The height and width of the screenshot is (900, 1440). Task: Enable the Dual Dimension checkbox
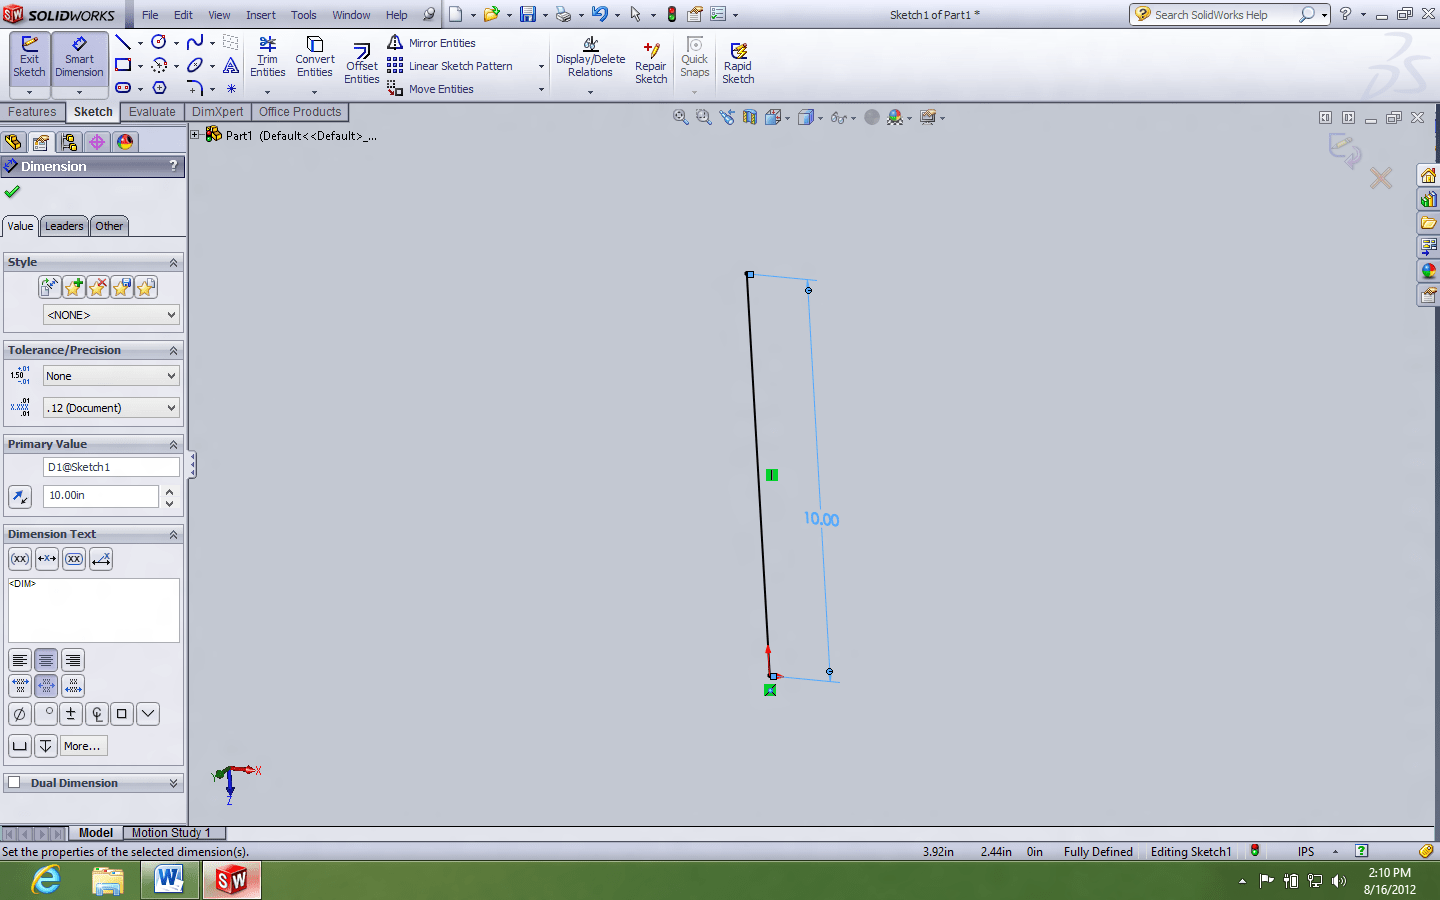coord(15,783)
